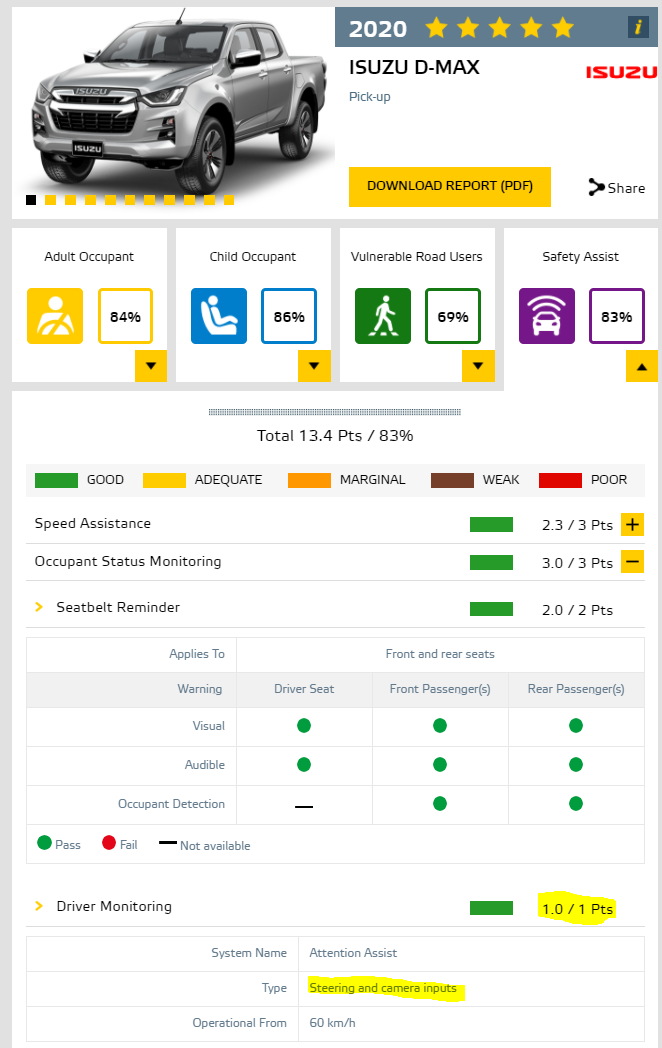Toggle the Driver Monitoring chevron
This screenshot has width=662, height=1048.
tap(39, 906)
